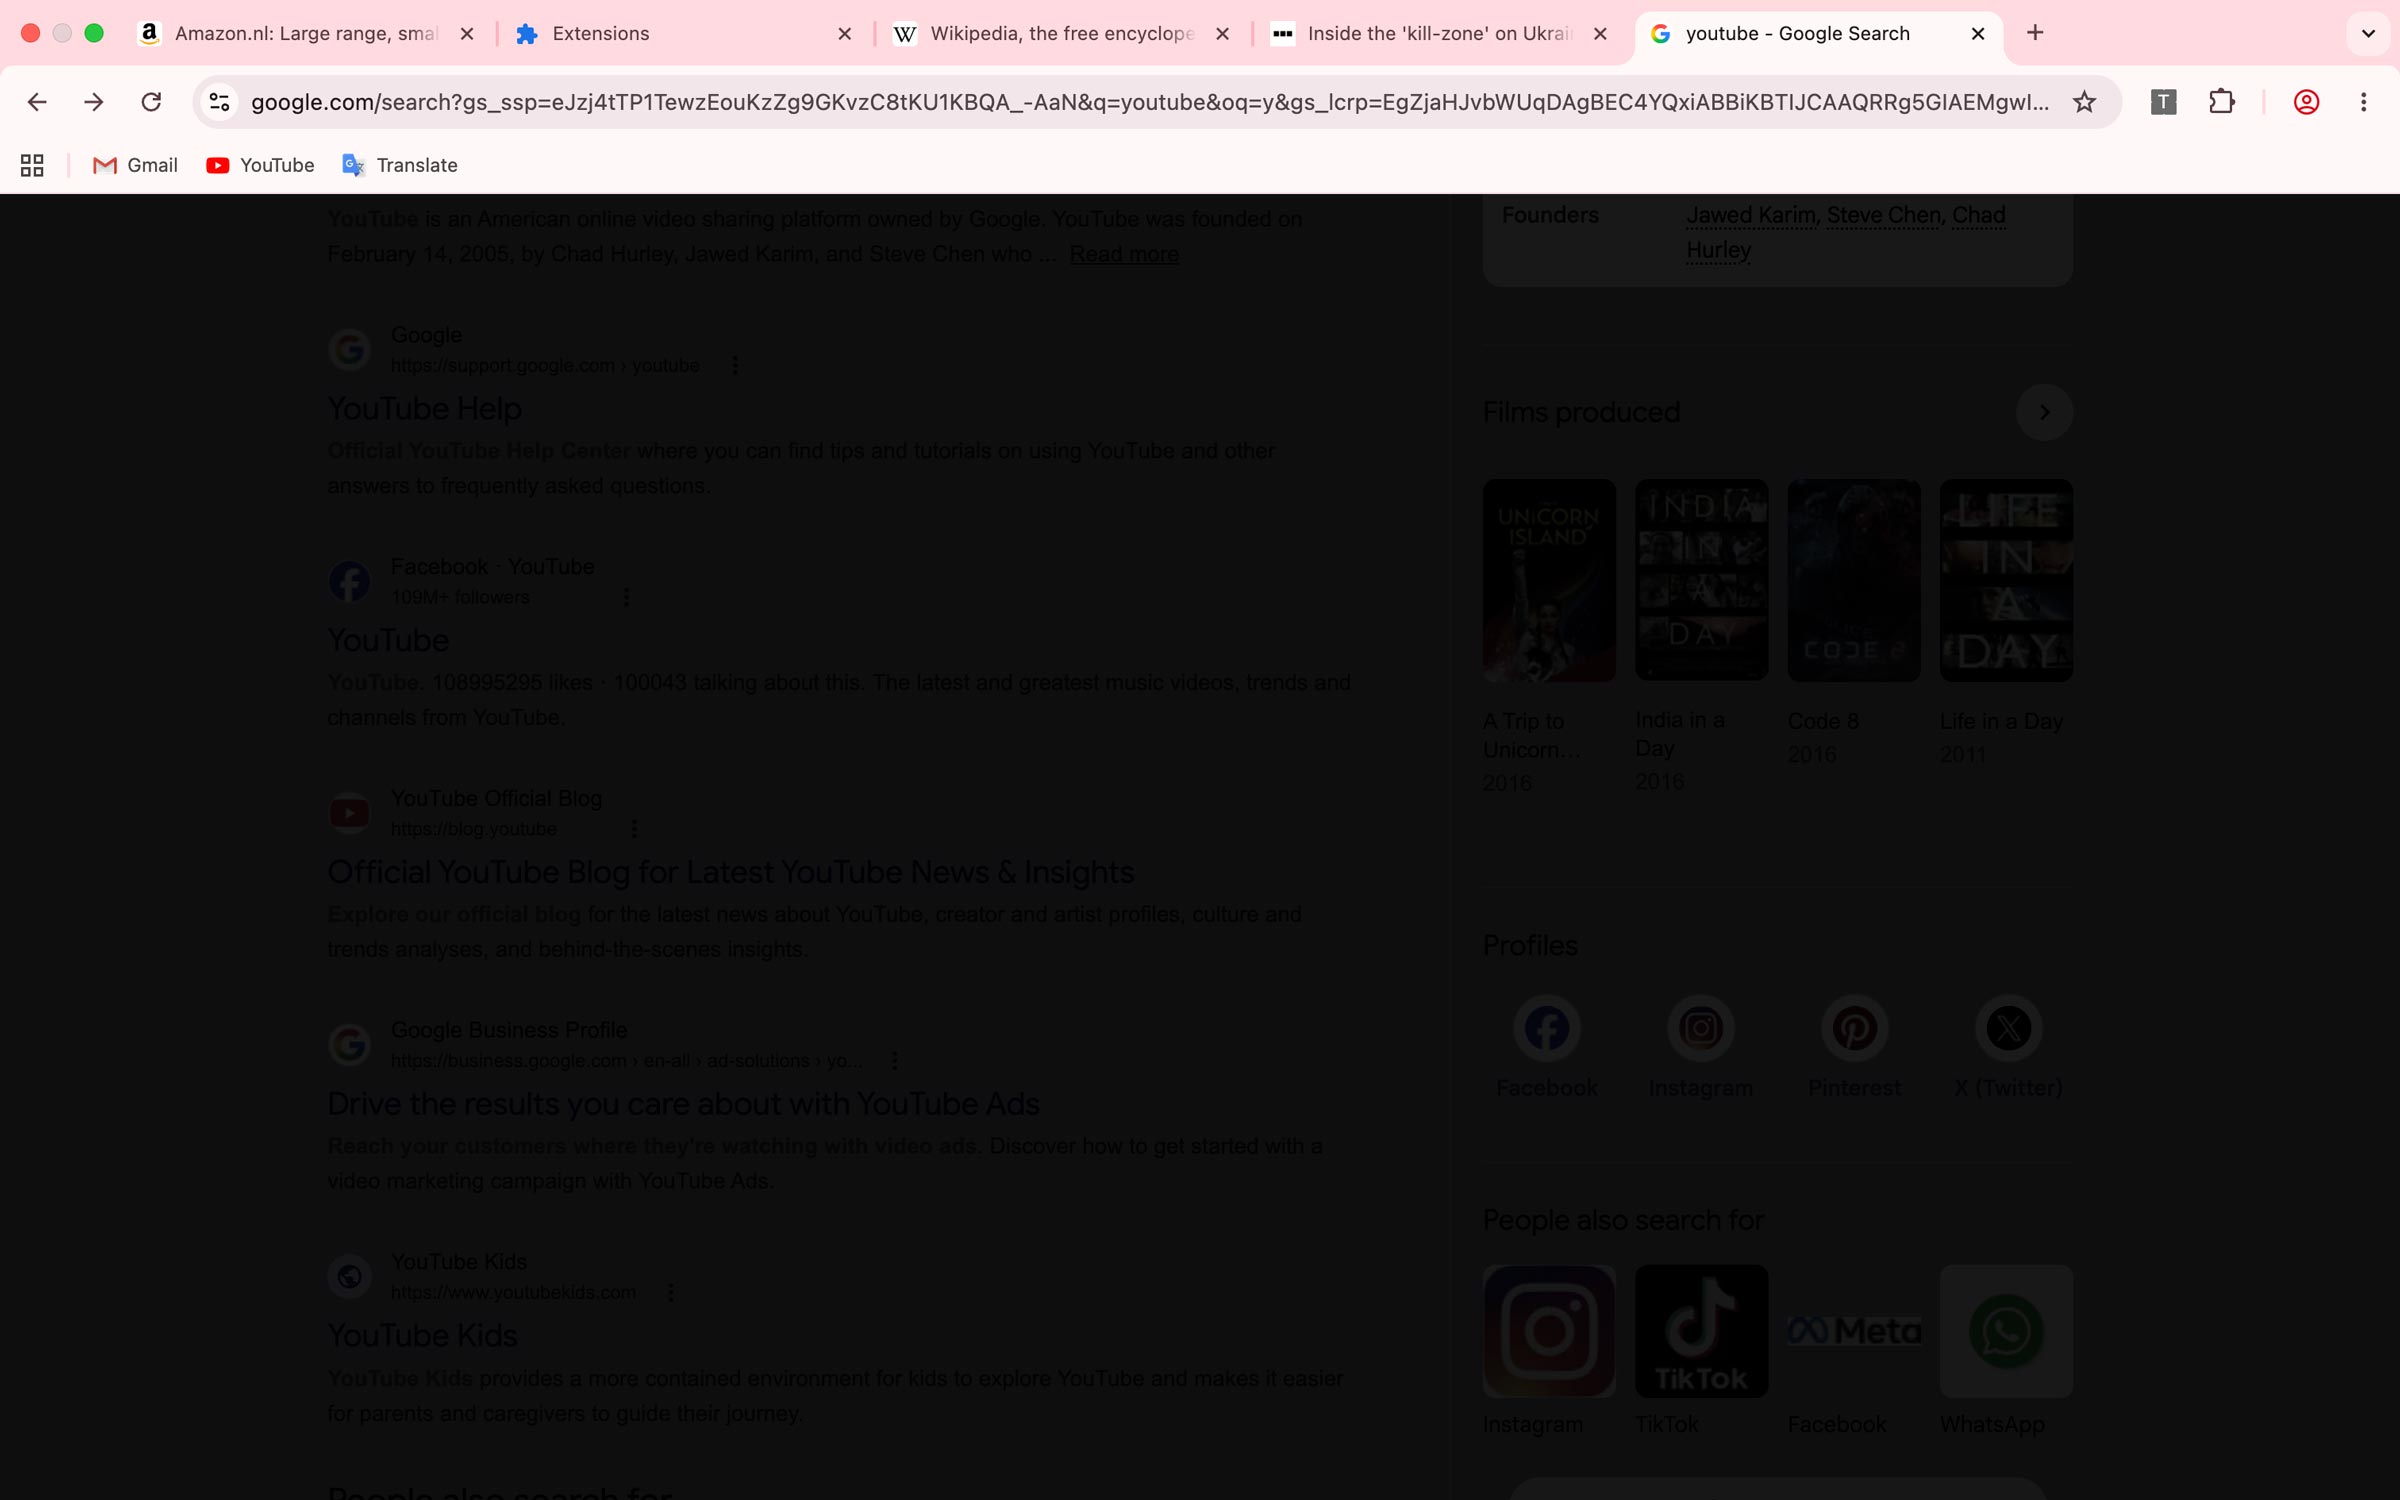Select the A Trip to Unicorn Island poster
The image size is (2400, 1500).
click(1549, 580)
